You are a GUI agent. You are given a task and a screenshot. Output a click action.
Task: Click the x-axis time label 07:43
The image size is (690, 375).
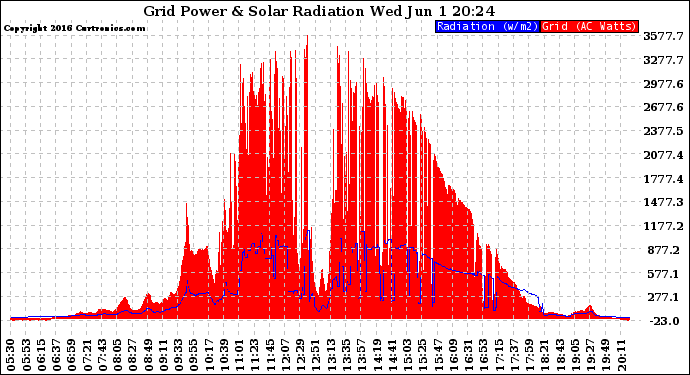[x=103, y=355]
